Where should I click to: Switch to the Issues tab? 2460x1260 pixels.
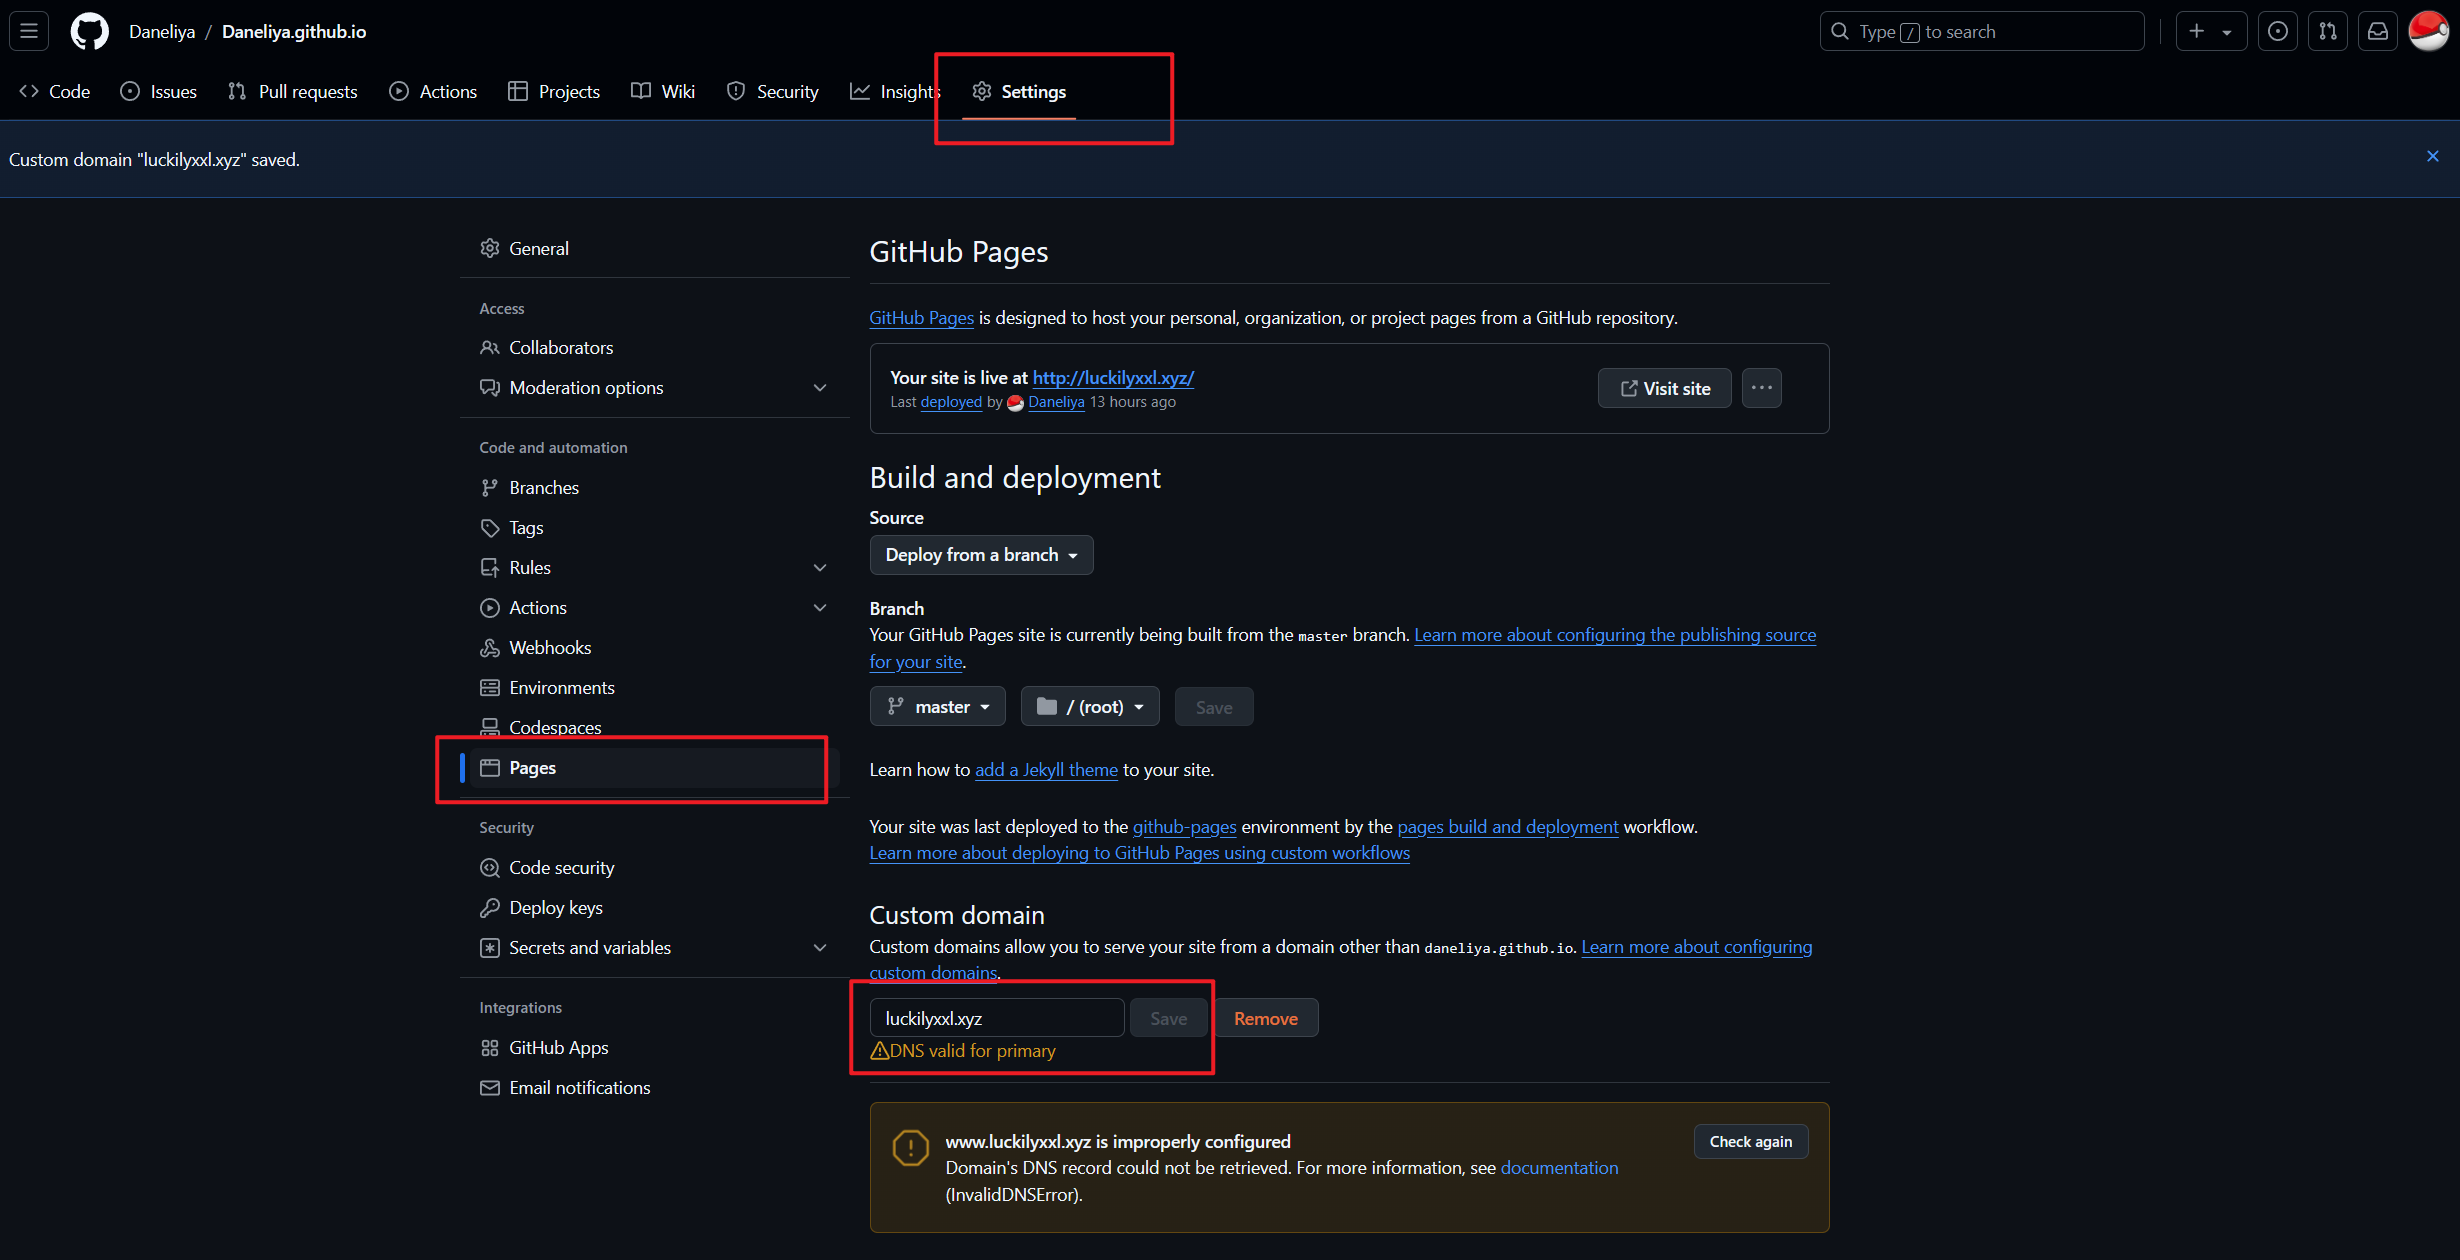click(x=158, y=91)
